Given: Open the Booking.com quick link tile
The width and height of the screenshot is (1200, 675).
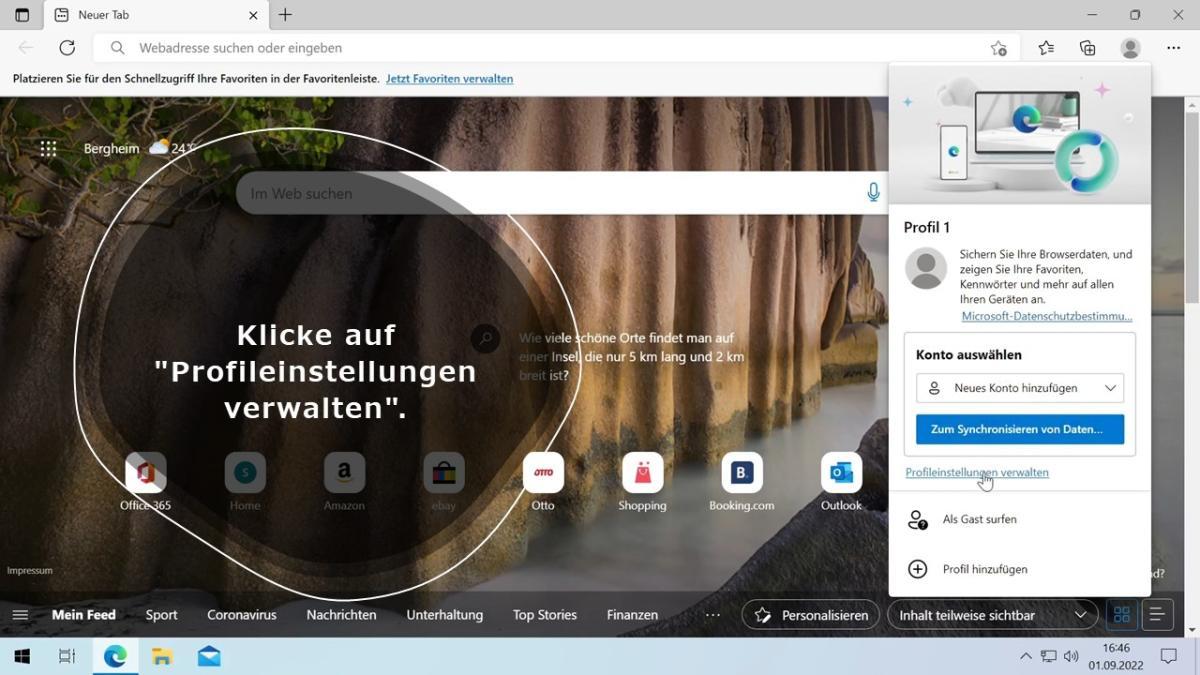Looking at the screenshot, I should [x=741, y=474].
